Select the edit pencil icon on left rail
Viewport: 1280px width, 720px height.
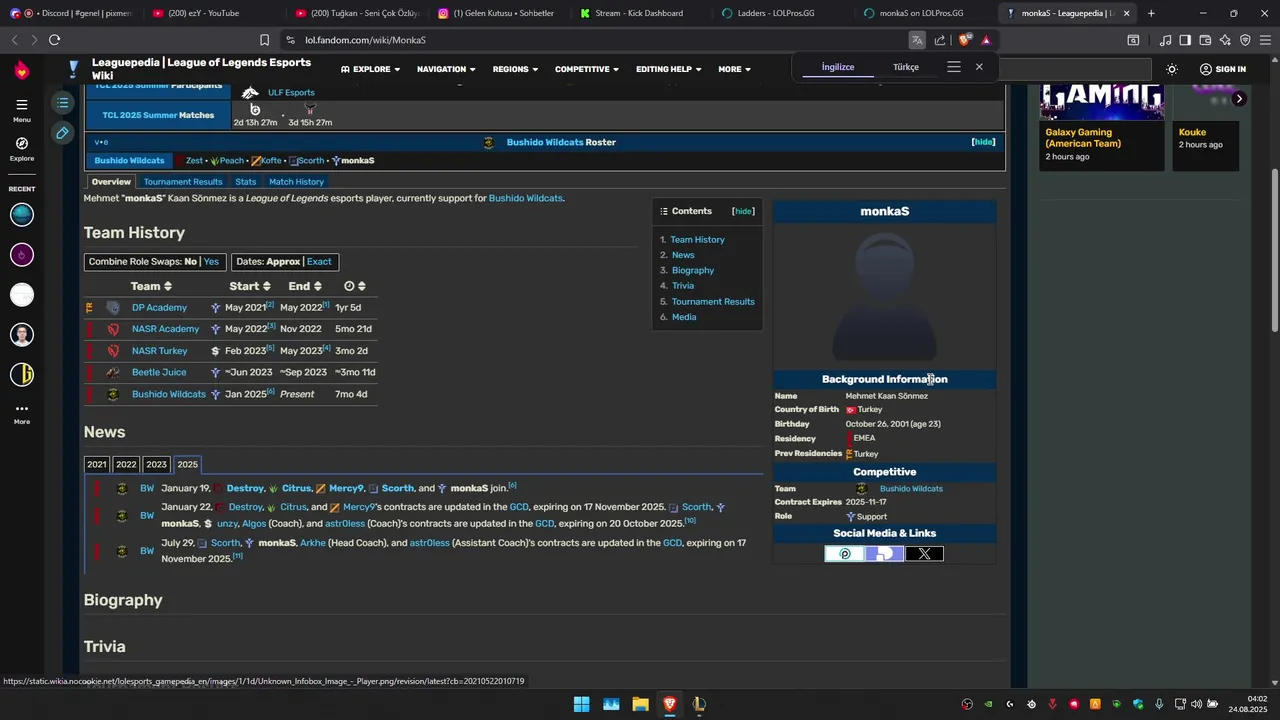pyautogui.click(x=62, y=132)
